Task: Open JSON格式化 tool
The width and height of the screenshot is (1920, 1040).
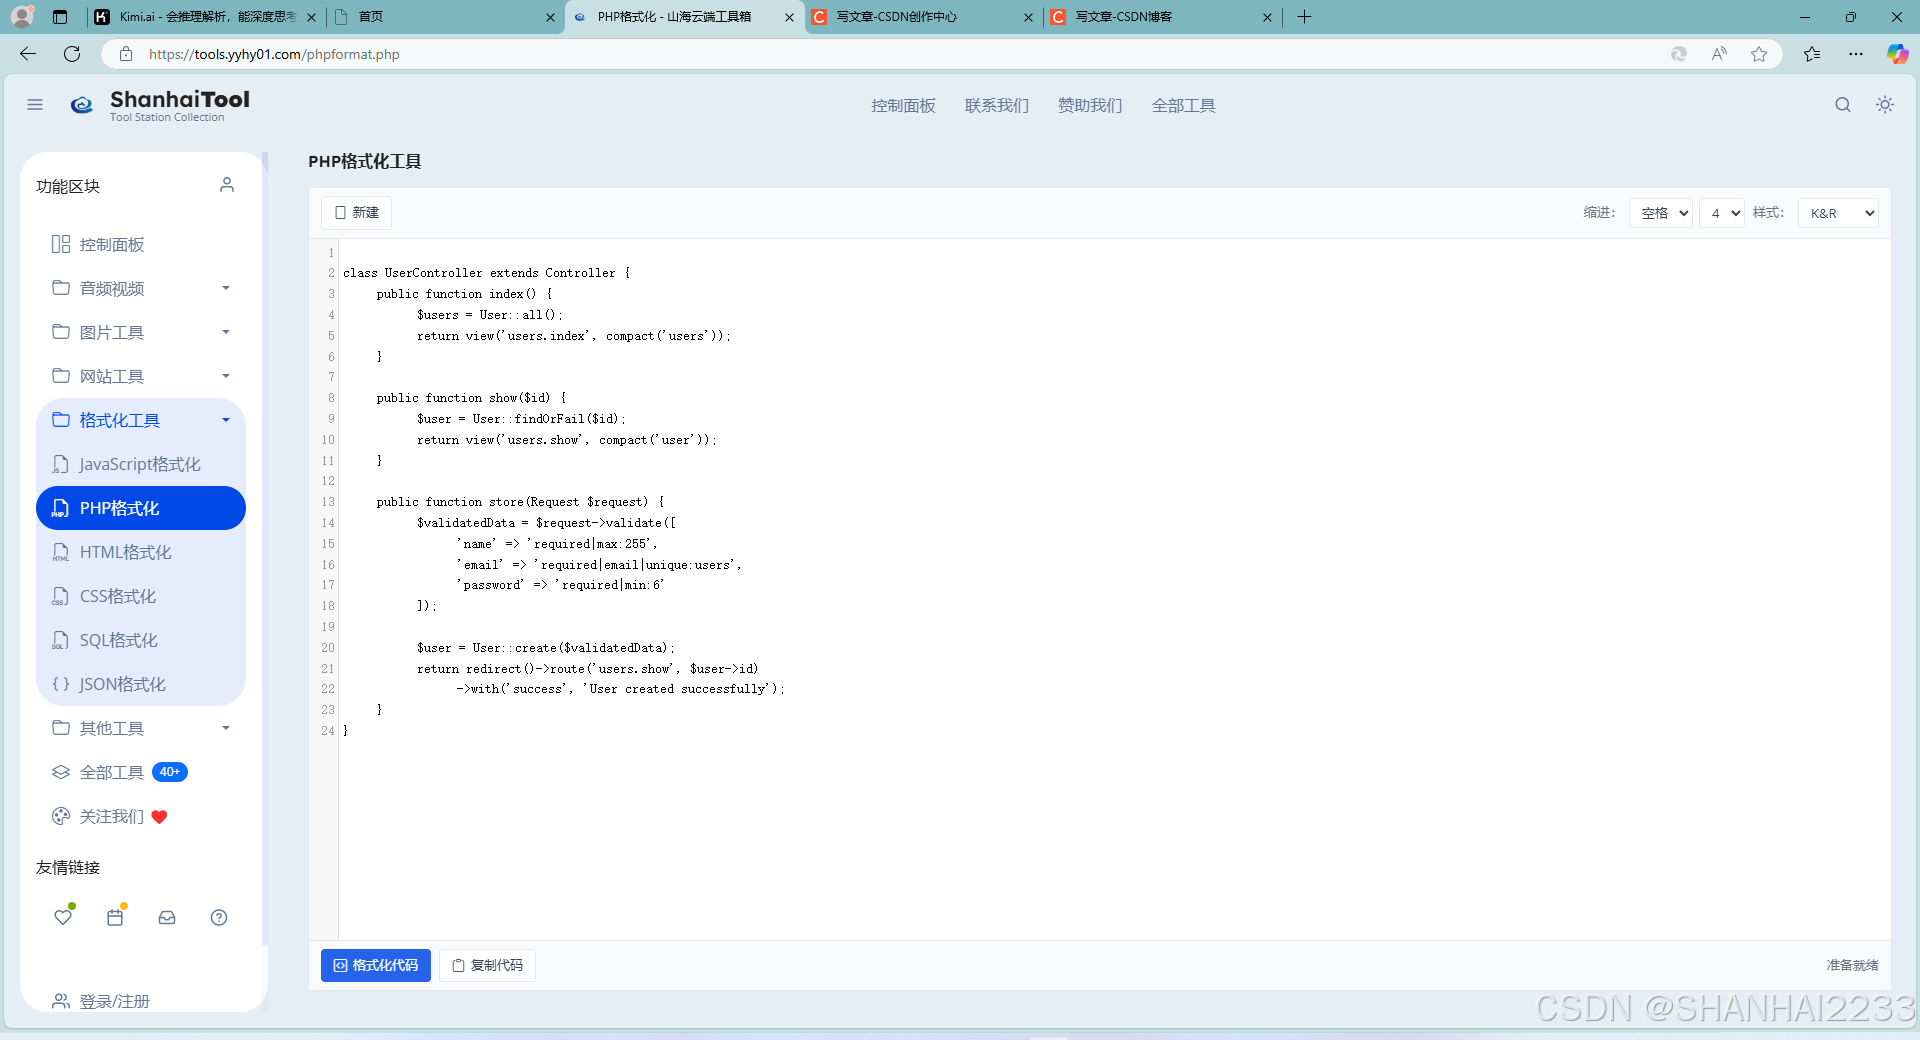Action: pos(140,684)
